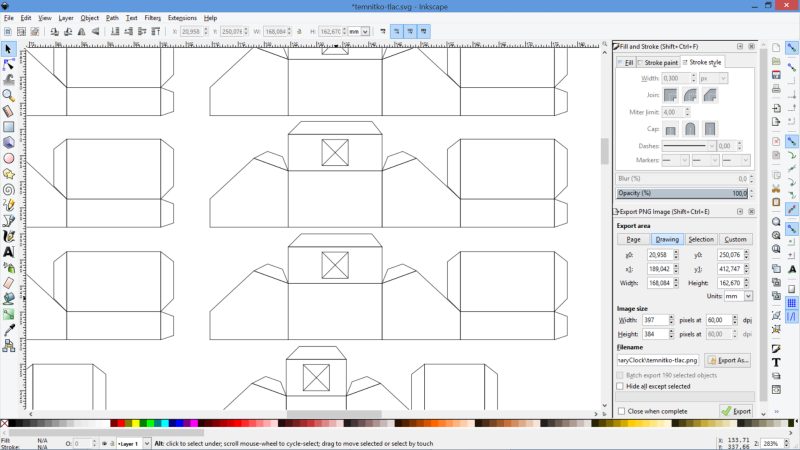
Task: Toggle Hide all except selected checkbox
Action: (x=620, y=386)
